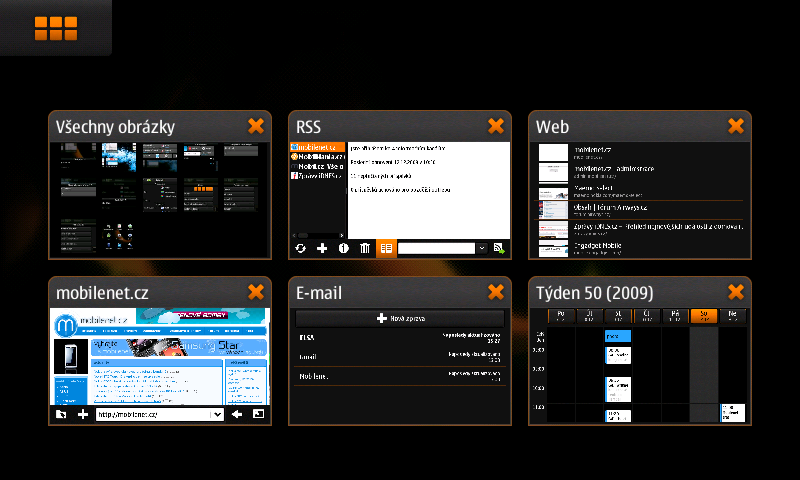Open the first e-mail account row

(x=400, y=337)
